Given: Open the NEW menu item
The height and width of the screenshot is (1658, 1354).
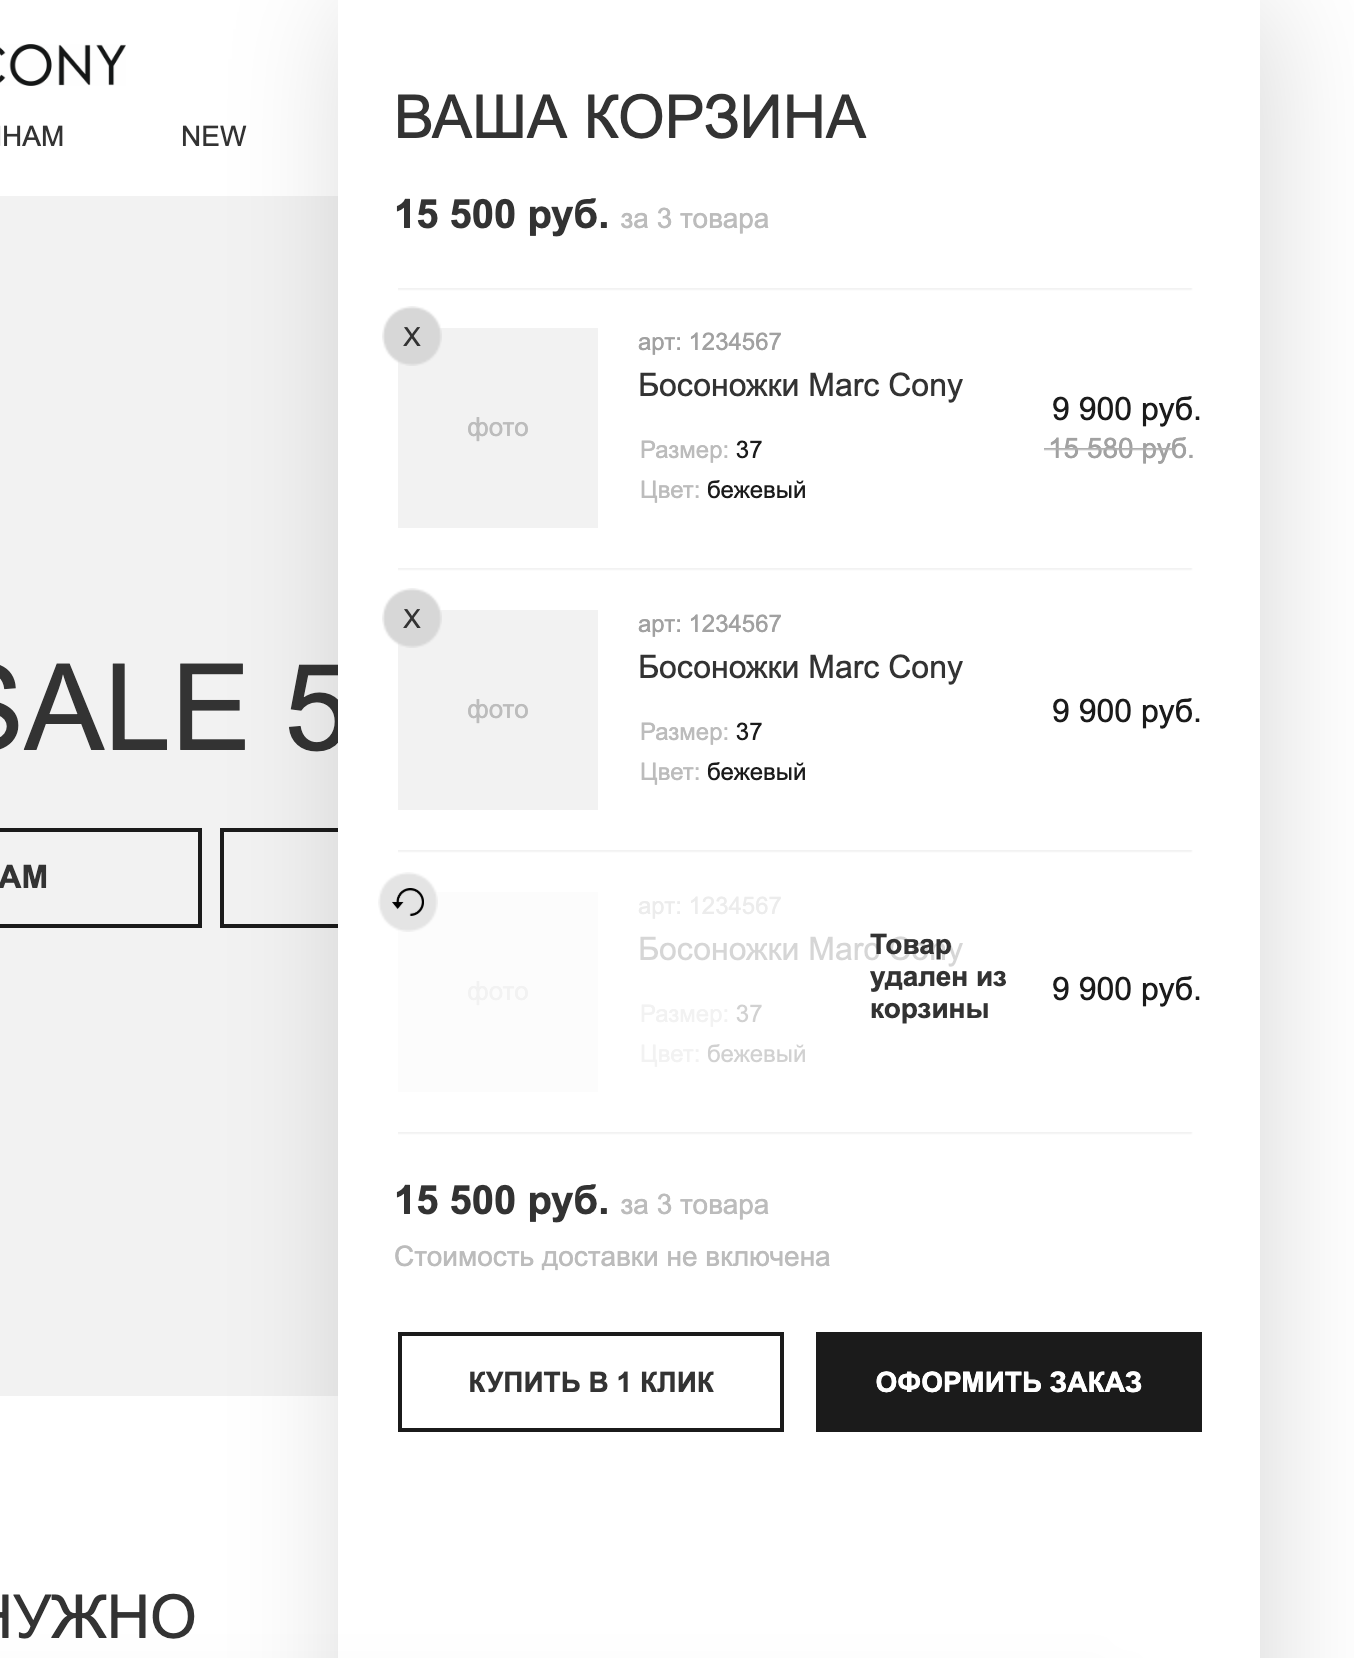Looking at the screenshot, I should (x=213, y=136).
